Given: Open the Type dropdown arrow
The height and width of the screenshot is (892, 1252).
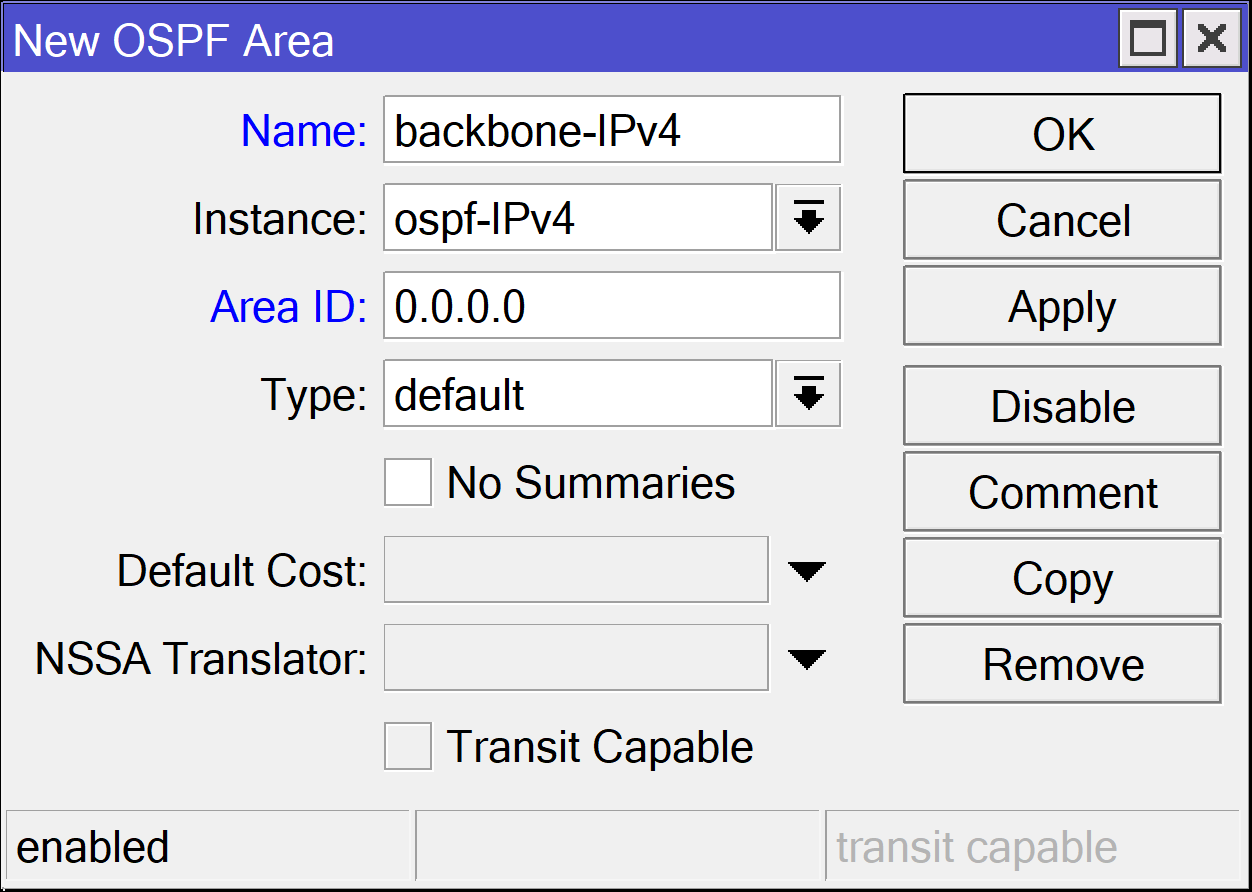Looking at the screenshot, I should pyautogui.click(x=808, y=393).
